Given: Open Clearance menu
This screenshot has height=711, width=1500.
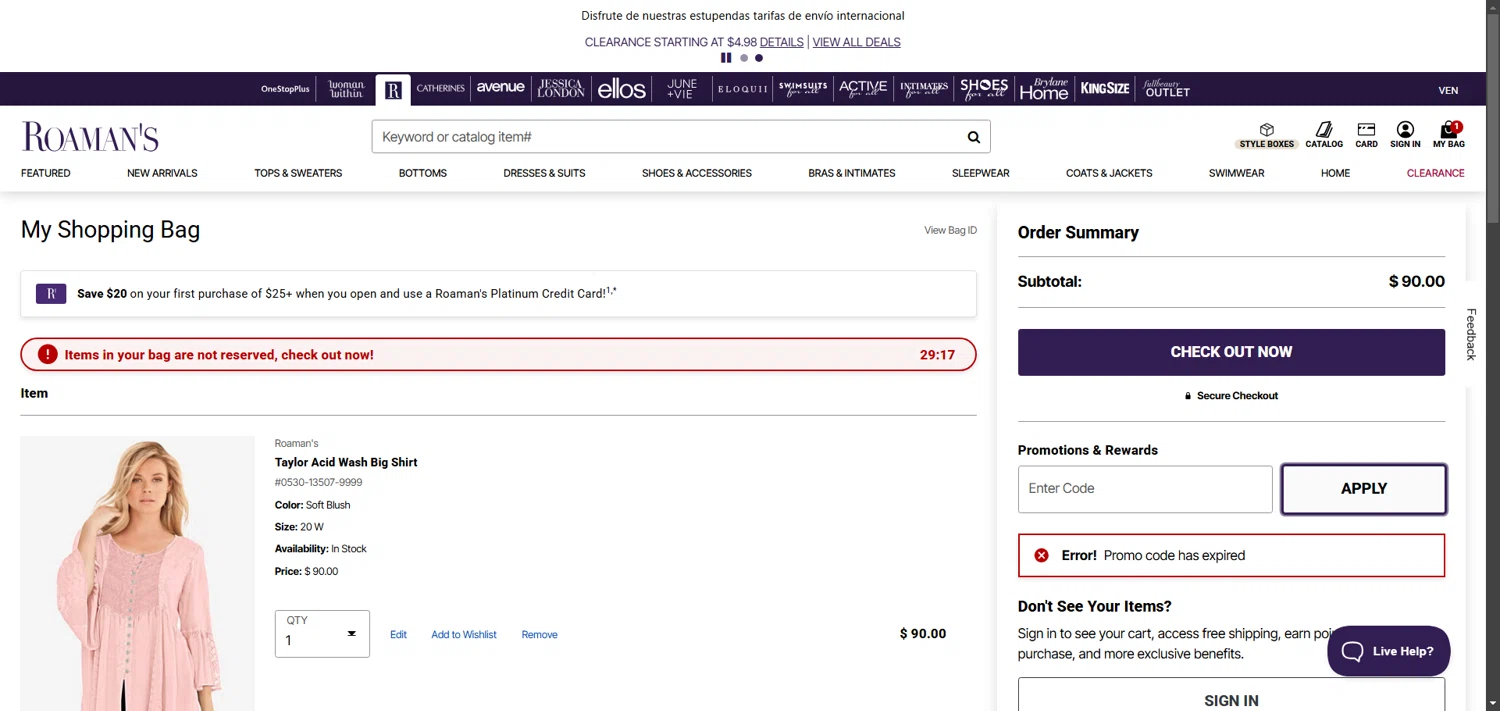Looking at the screenshot, I should pos(1435,173).
